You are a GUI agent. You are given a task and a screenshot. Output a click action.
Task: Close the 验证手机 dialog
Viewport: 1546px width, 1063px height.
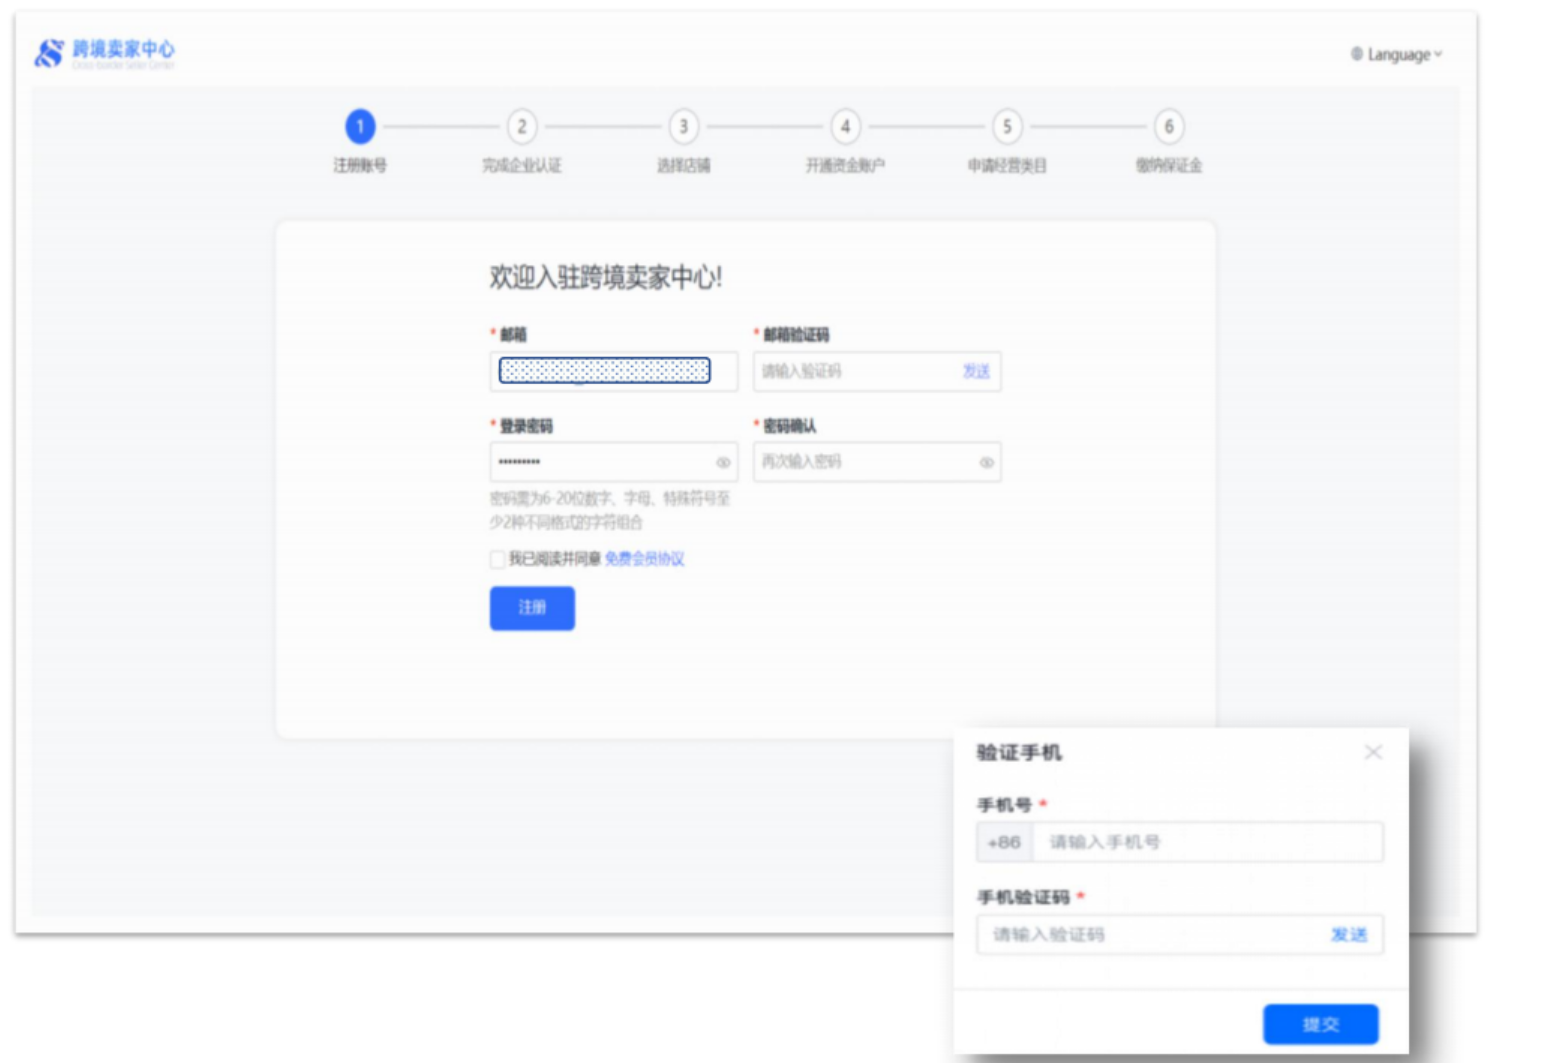pyautogui.click(x=1373, y=752)
